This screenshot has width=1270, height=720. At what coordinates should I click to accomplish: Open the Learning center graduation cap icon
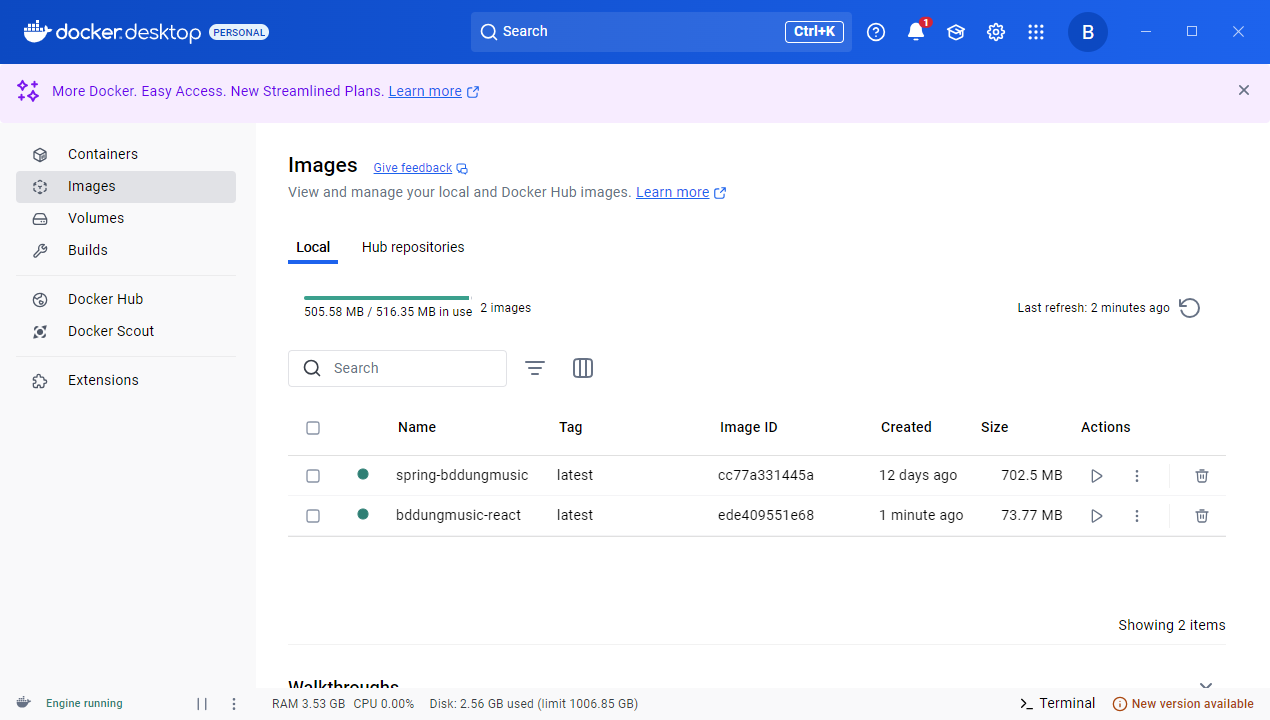pos(956,32)
